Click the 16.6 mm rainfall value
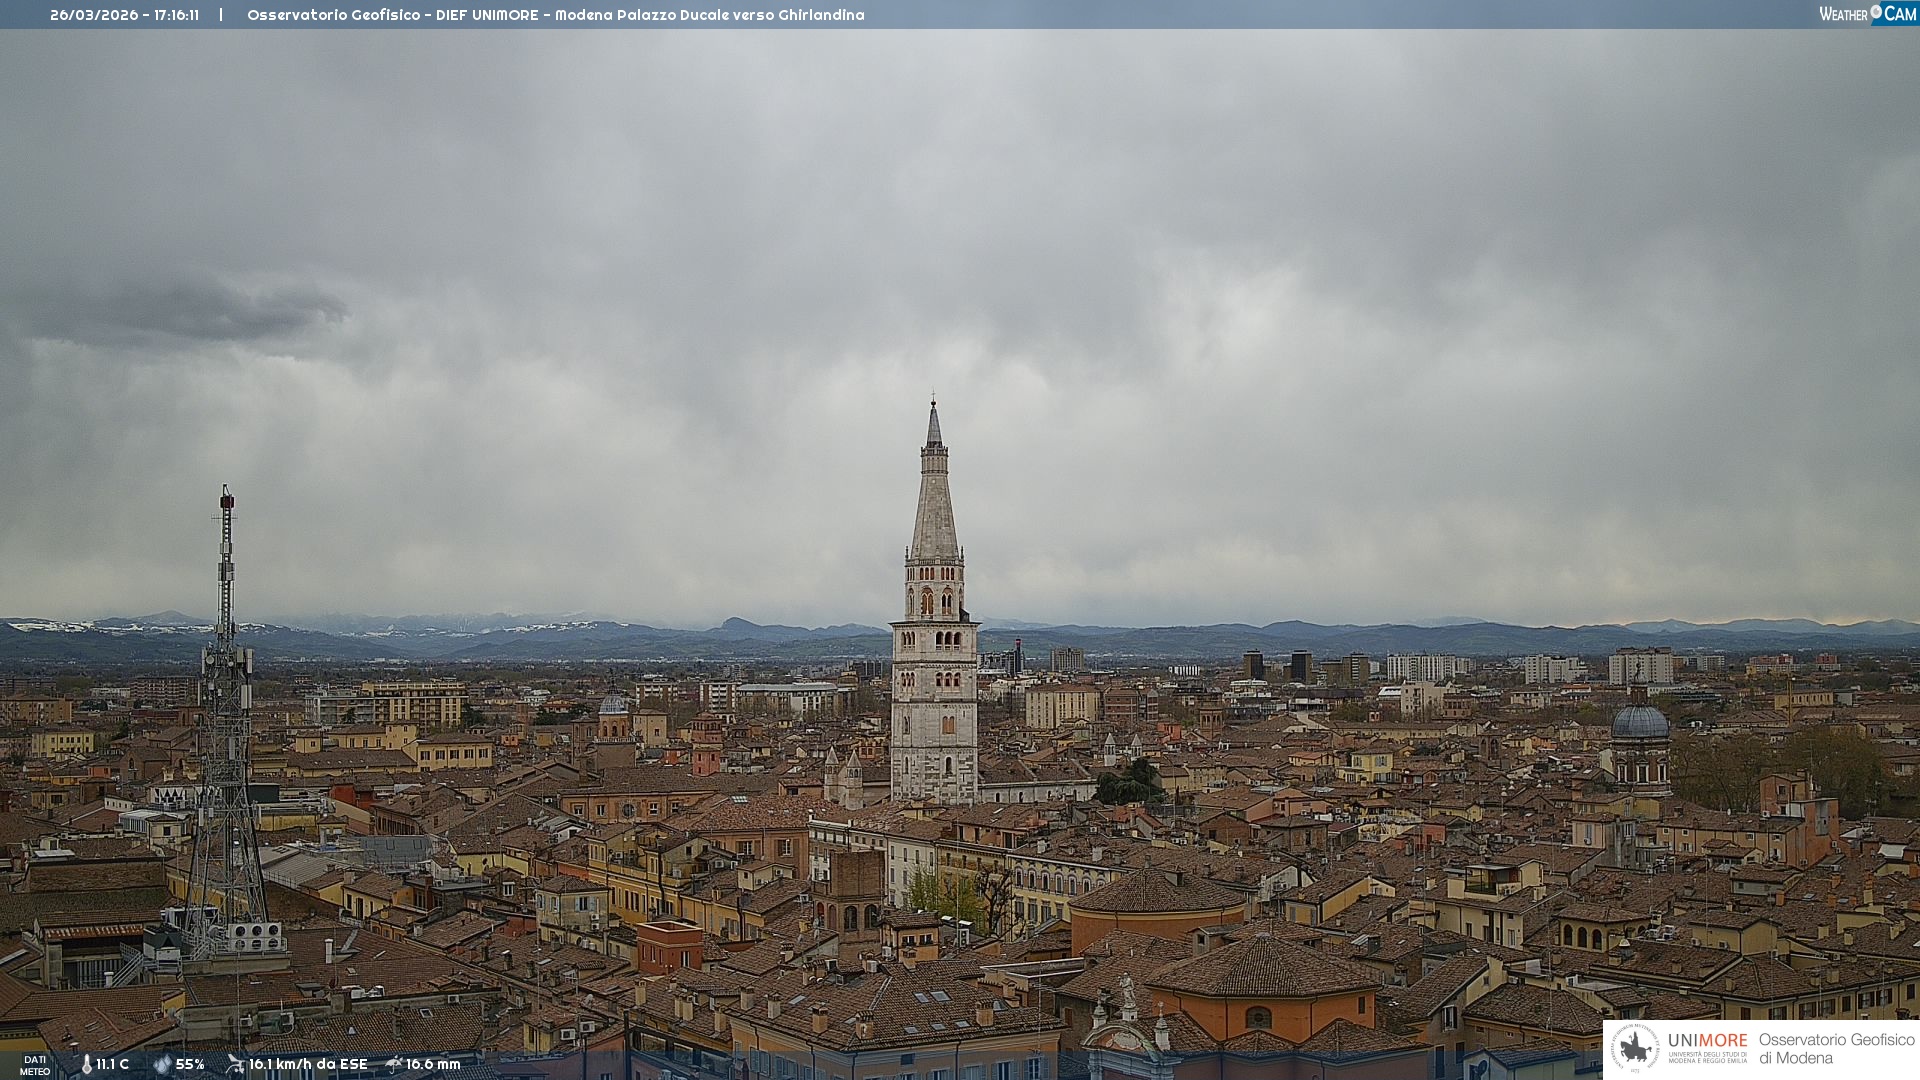The height and width of the screenshot is (1080, 1920). [433, 1064]
